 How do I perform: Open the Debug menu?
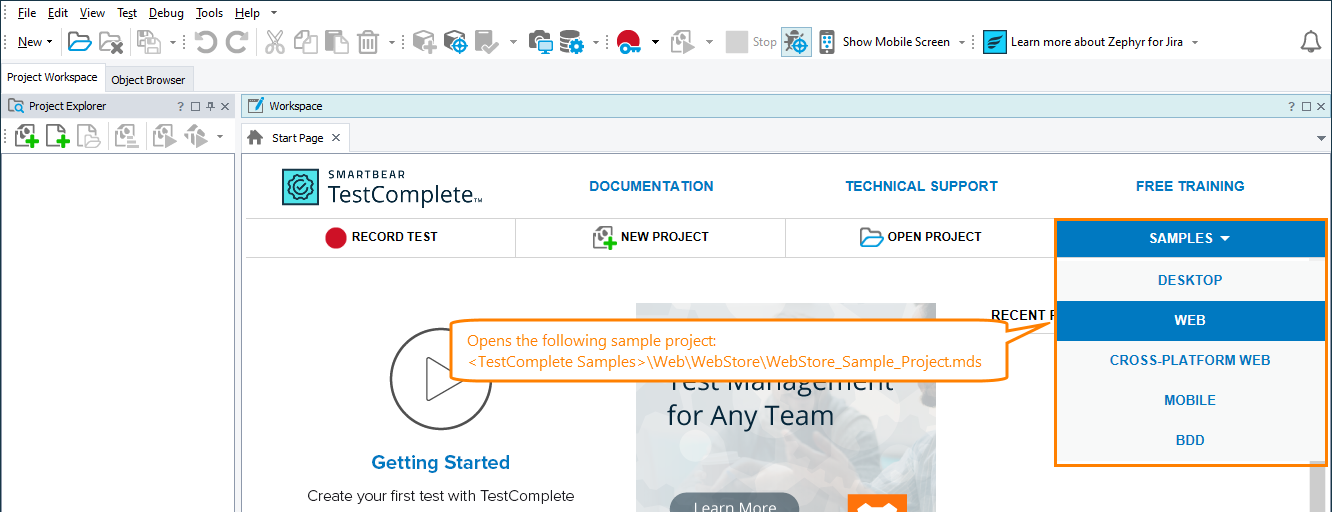click(x=166, y=13)
